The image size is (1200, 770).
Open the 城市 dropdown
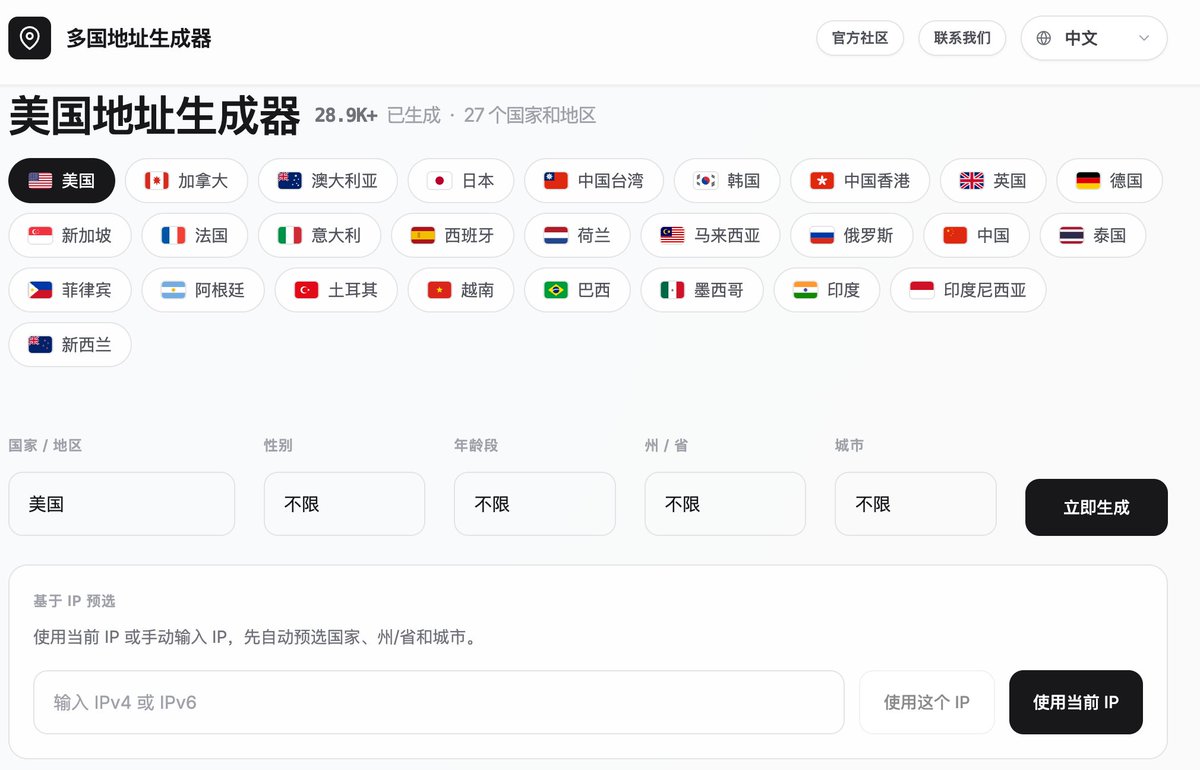click(x=916, y=504)
